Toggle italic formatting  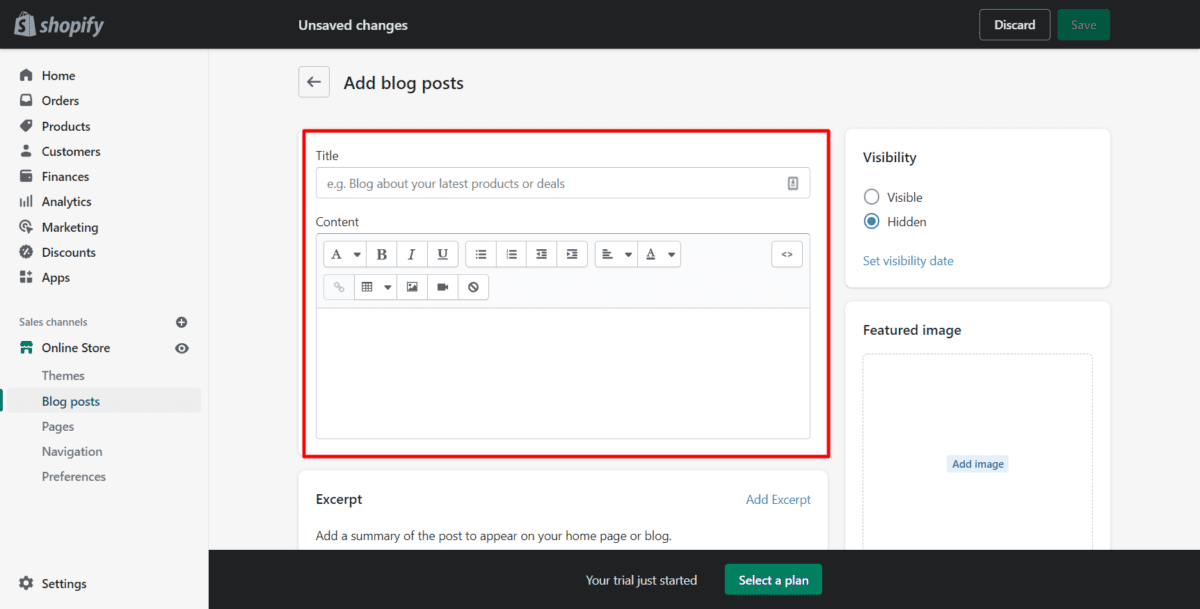pyautogui.click(x=412, y=255)
